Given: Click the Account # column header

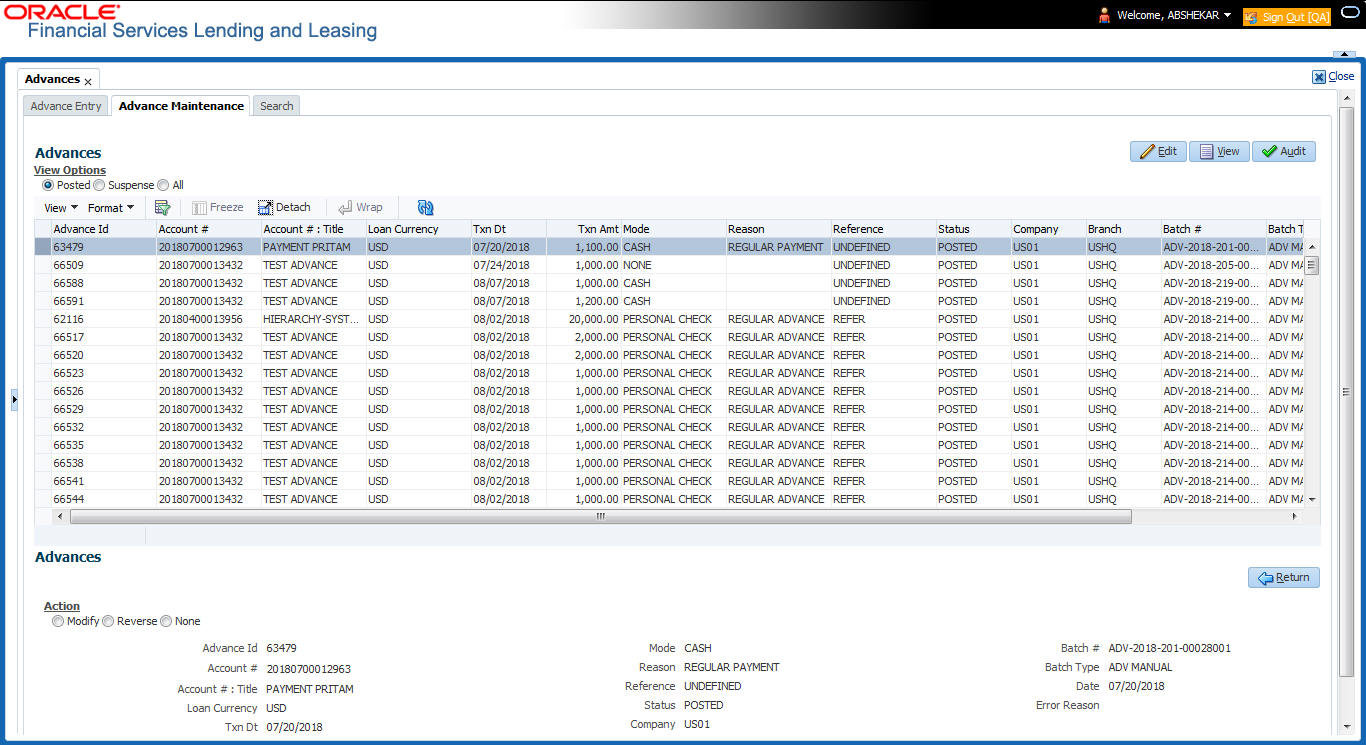Looking at the screenshot, I should (209, 229).
